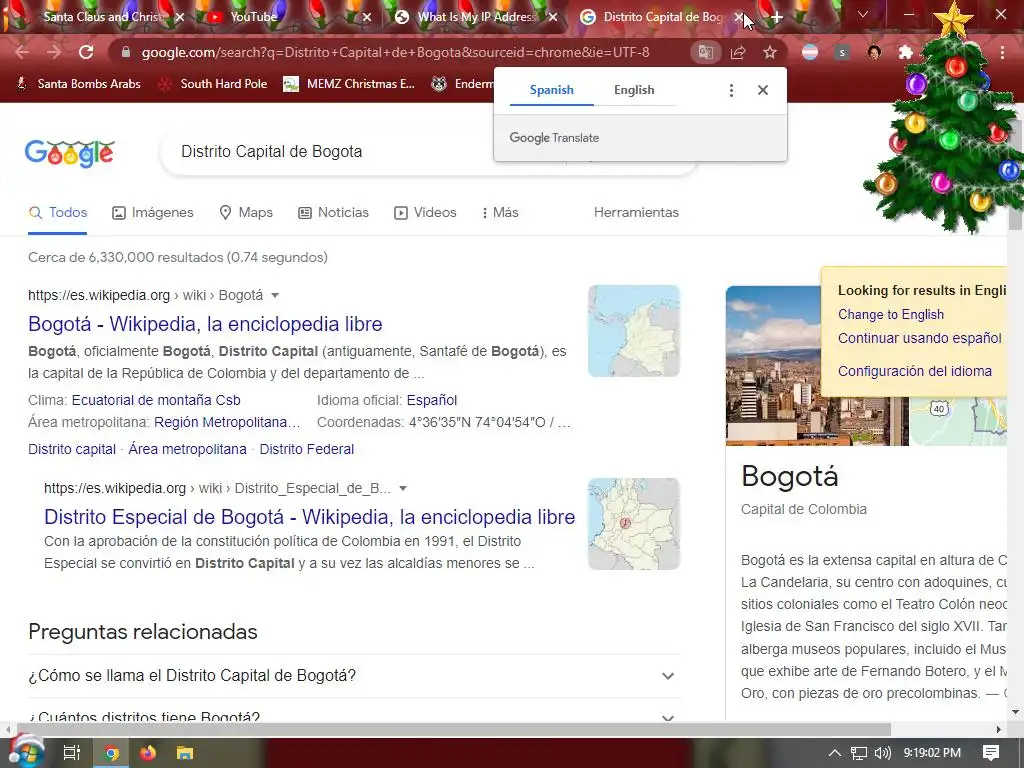Open the Google Translate icon in address bar

pyautogui.click(x=705, y=52)
